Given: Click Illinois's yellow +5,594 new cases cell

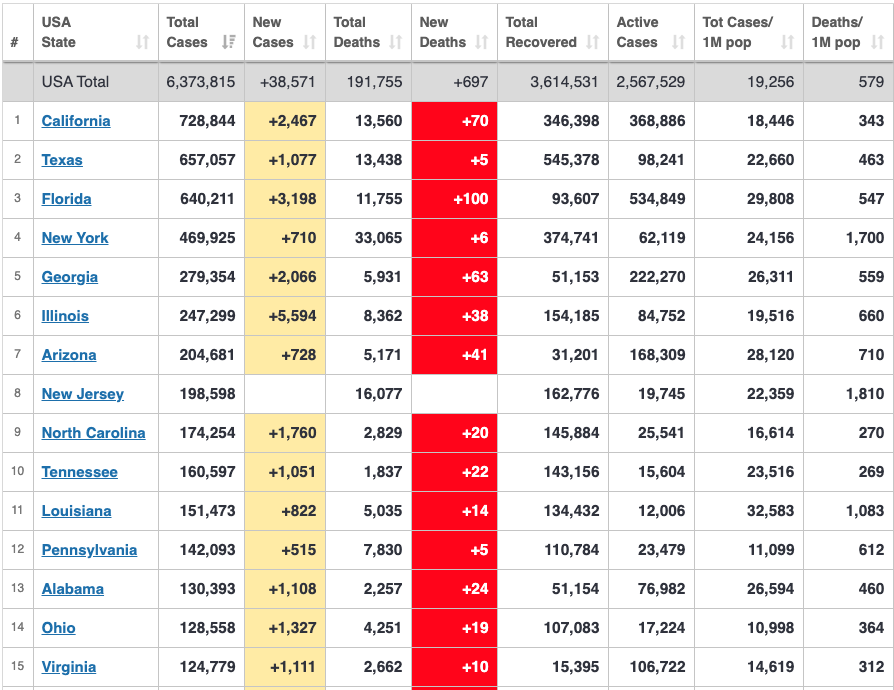Looking at the screenshot, I should pos(285,316).
